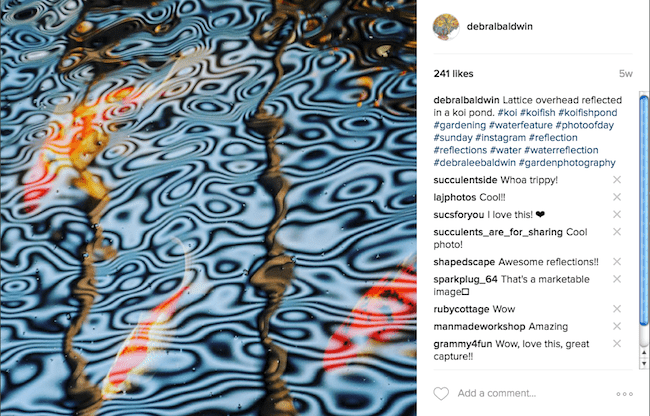Click the heart like icon

[x=441, y=393]
